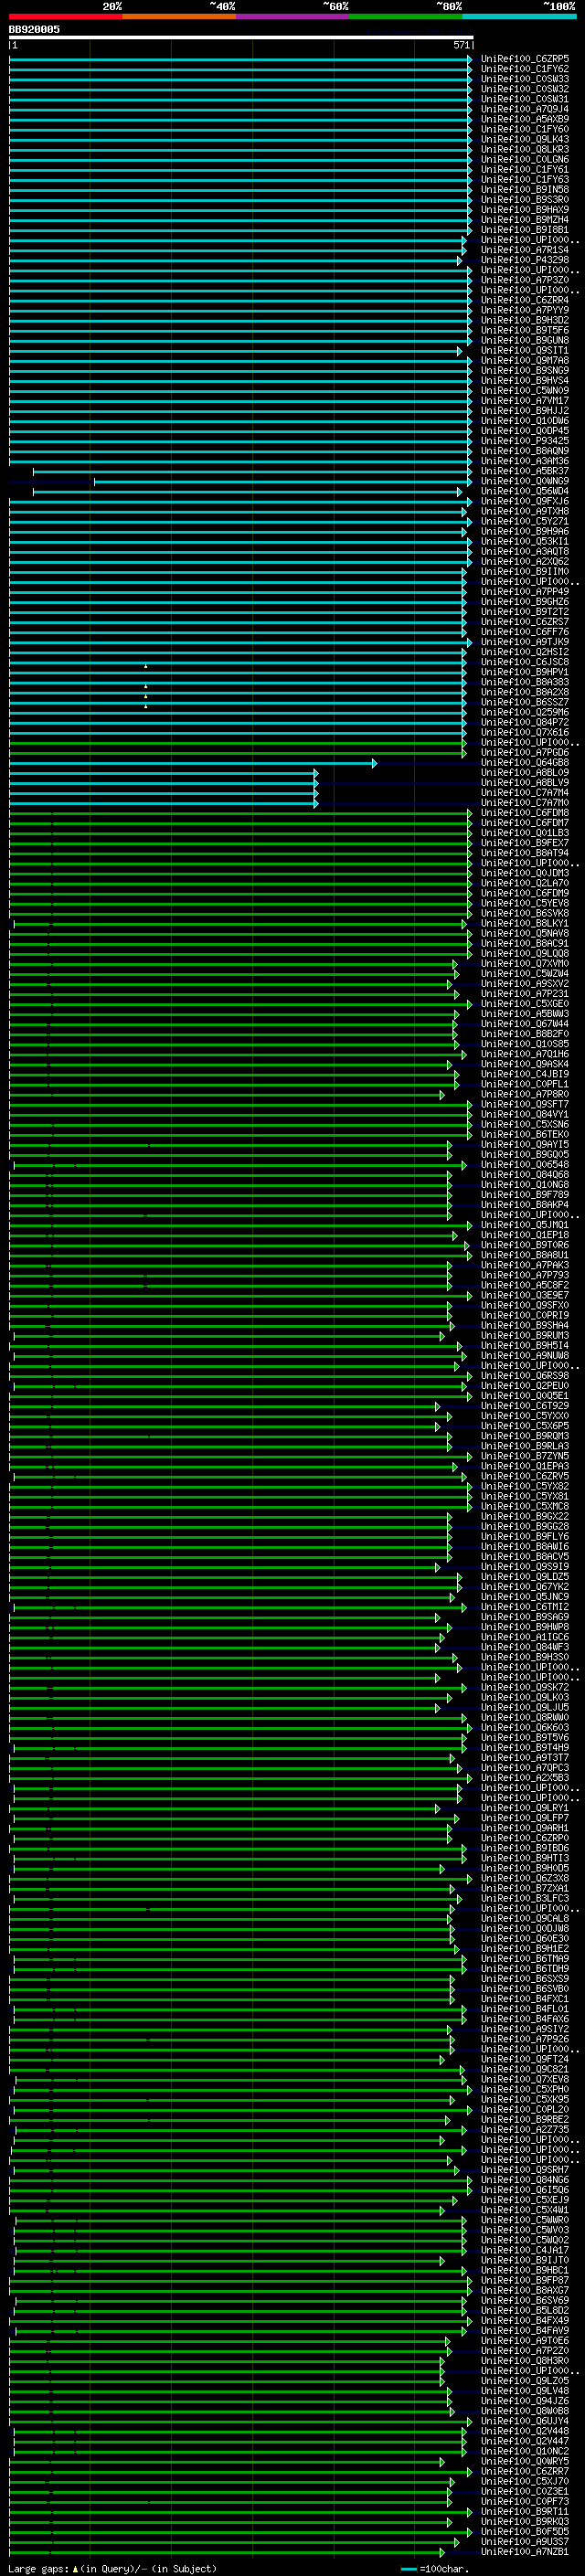Click the label UniRef100_Q5NAV8

pos(525,934)
